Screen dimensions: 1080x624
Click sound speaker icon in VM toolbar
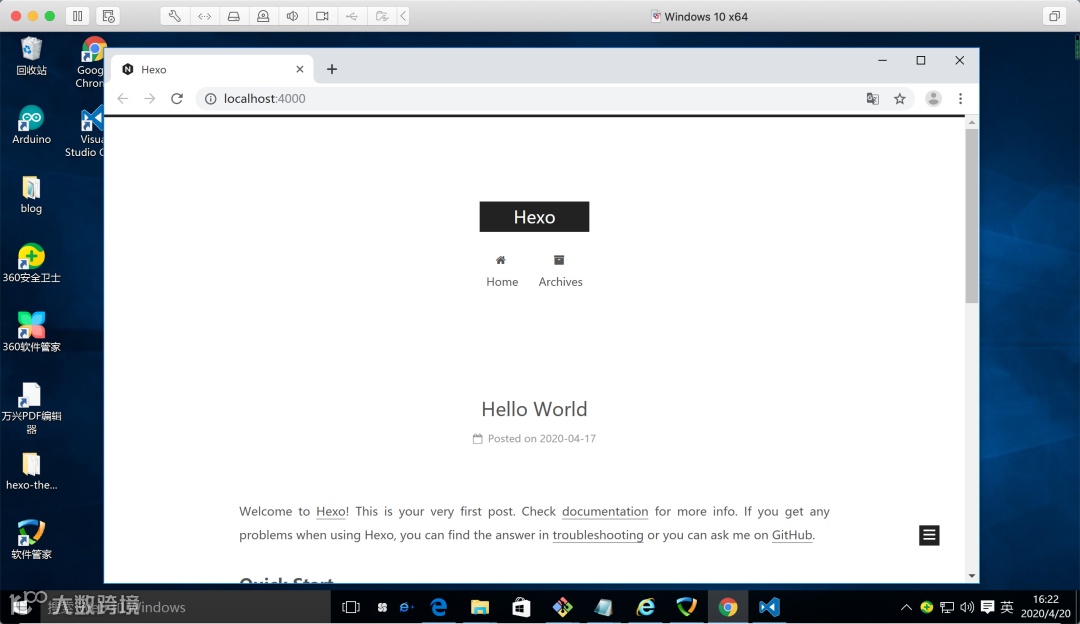293,16
